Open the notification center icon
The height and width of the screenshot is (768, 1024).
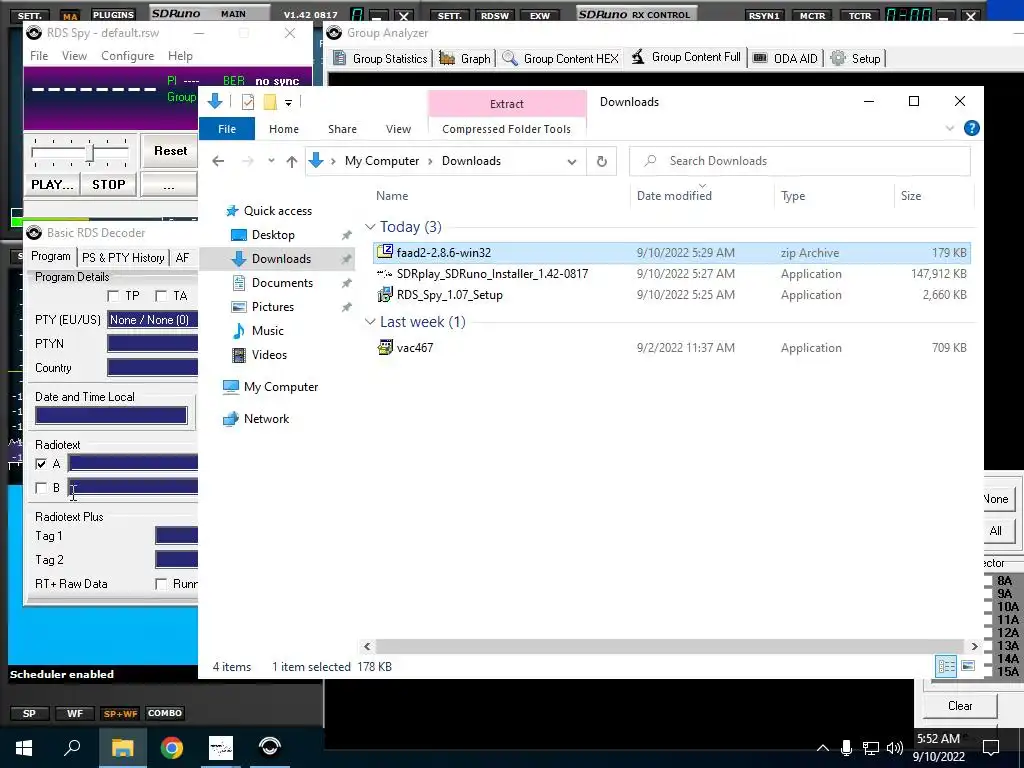point(991,748)
